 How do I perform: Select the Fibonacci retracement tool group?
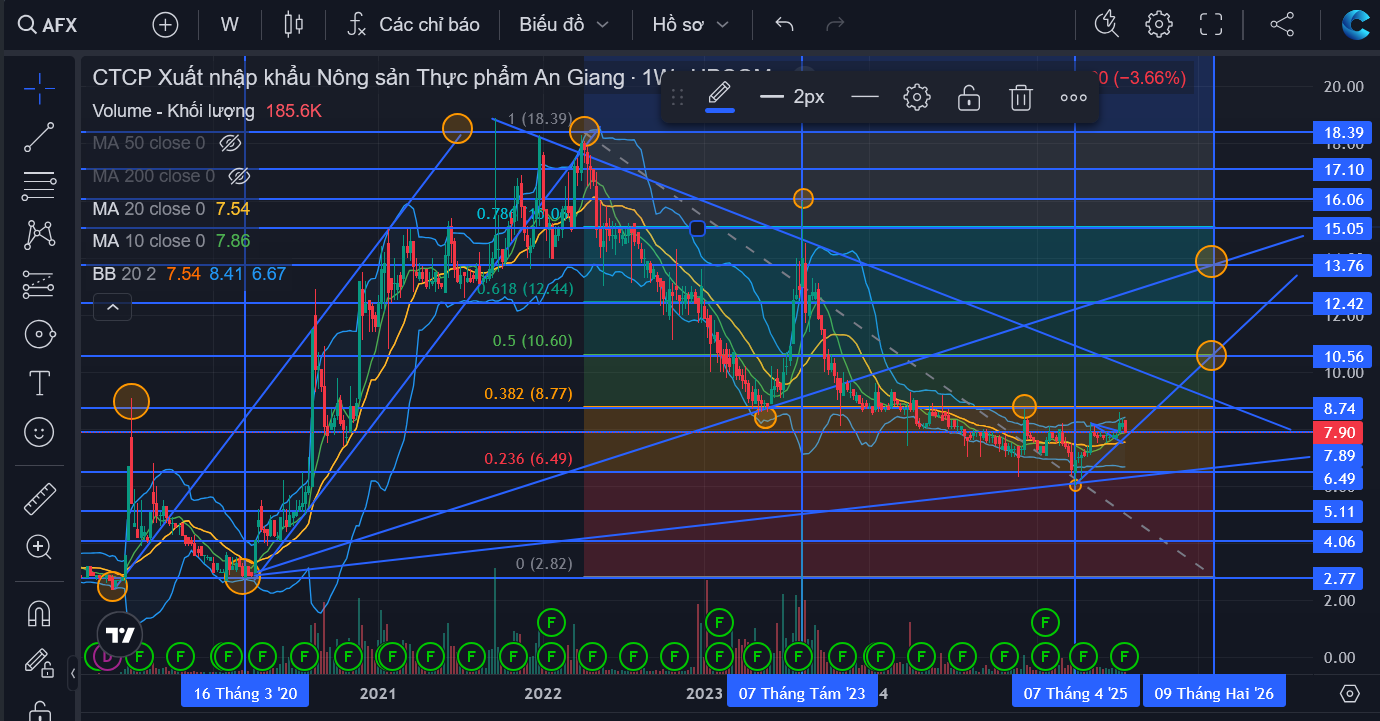[x=39, y=185]
